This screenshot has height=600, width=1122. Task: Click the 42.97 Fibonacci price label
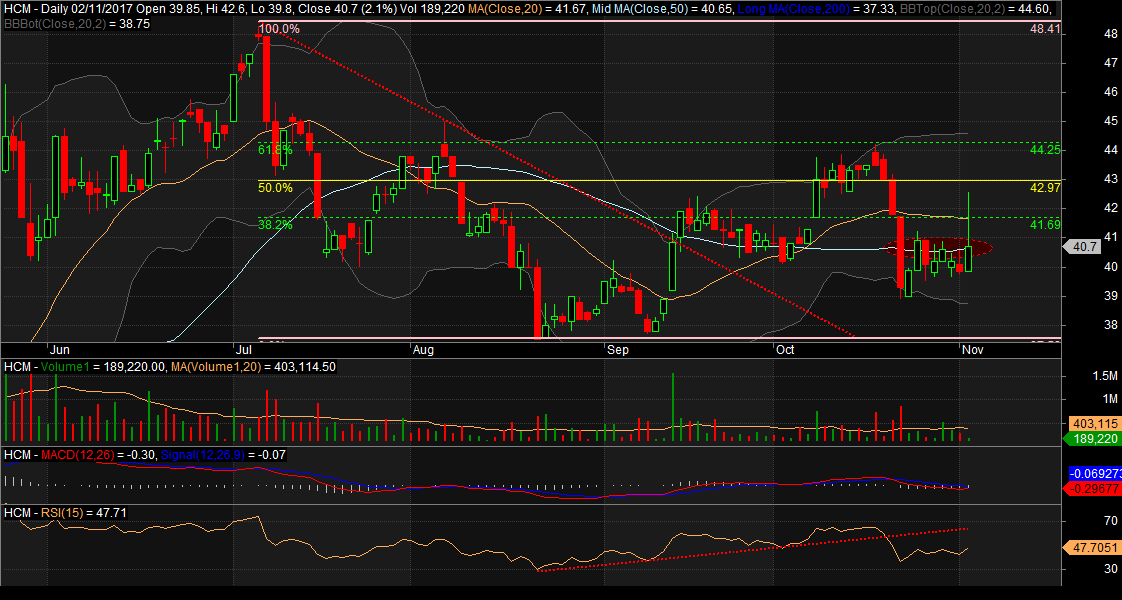tap(1045, 187)
